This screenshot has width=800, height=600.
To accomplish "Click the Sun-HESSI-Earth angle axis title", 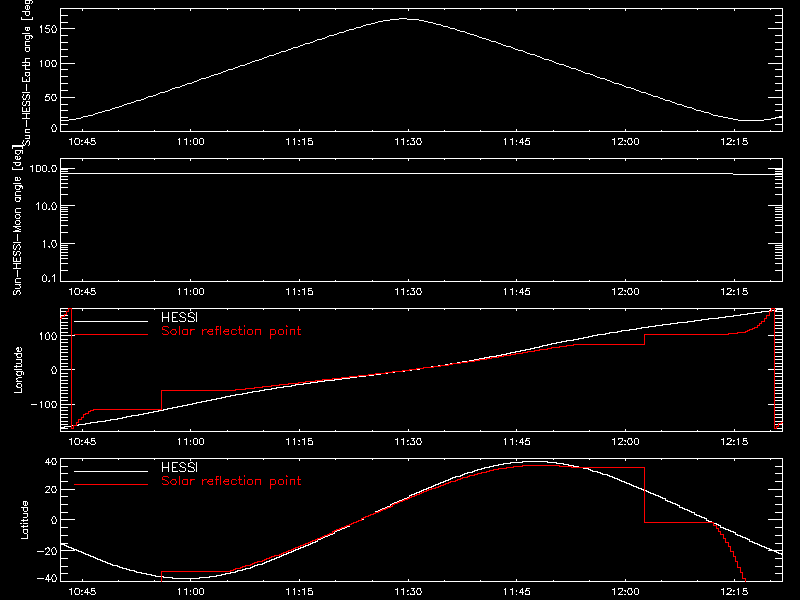I will (28, 72).
